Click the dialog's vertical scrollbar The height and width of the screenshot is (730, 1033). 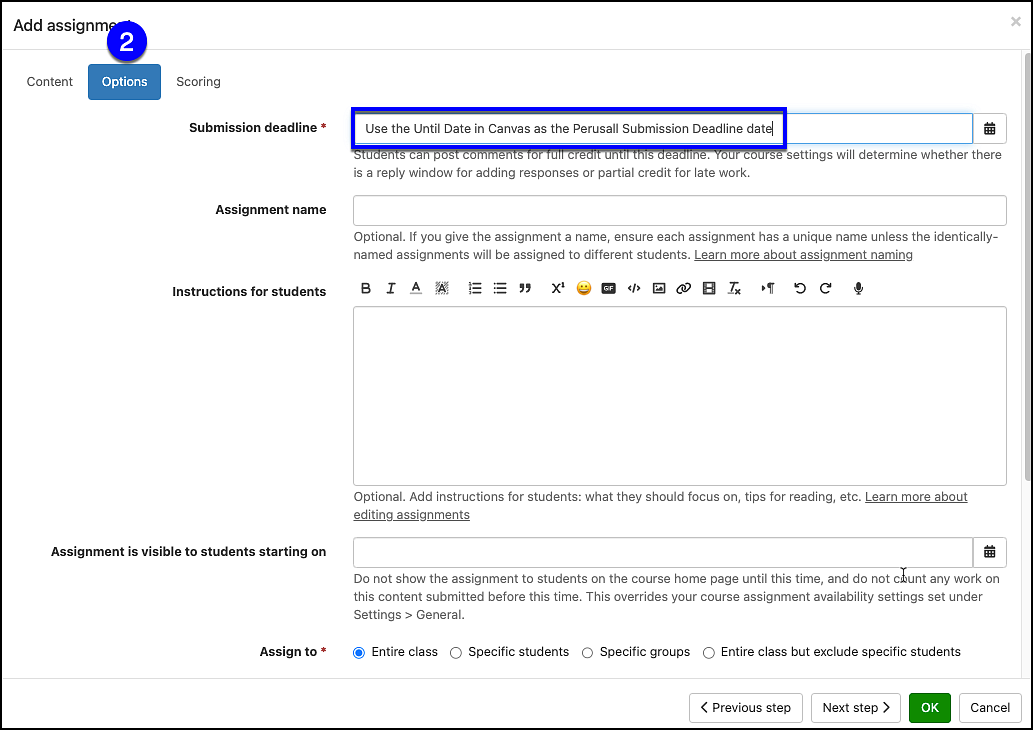[x=1028, y=267]
